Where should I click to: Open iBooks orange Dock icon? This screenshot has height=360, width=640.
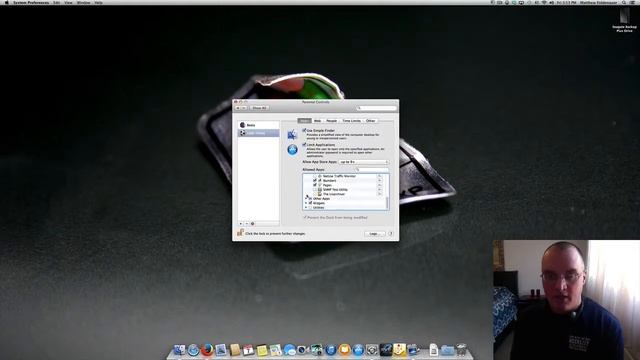coord(344,350)
